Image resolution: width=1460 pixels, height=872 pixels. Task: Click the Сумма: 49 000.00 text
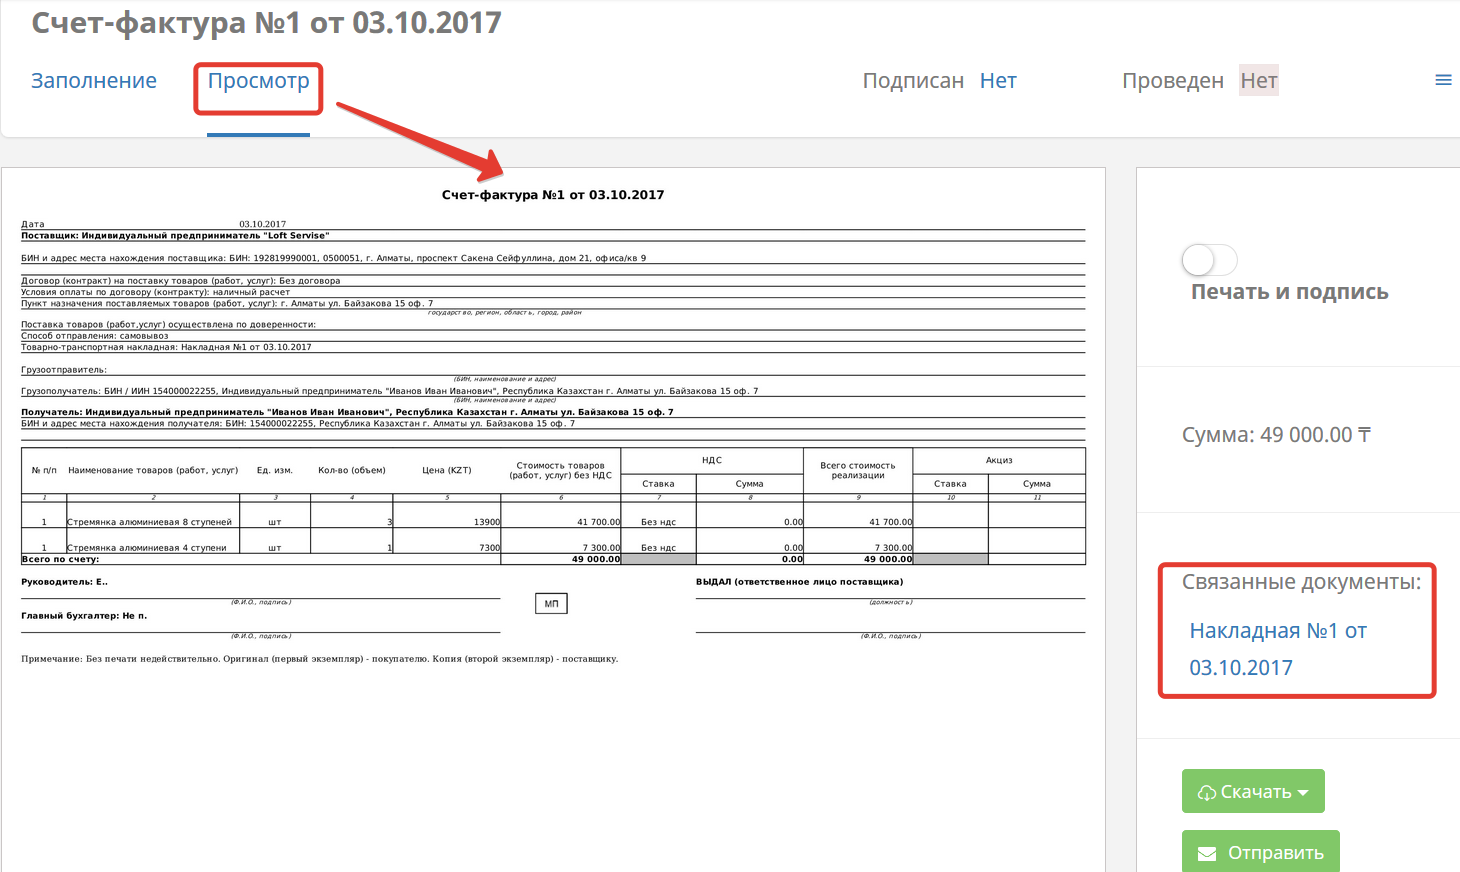click(x=1275, y=435)
